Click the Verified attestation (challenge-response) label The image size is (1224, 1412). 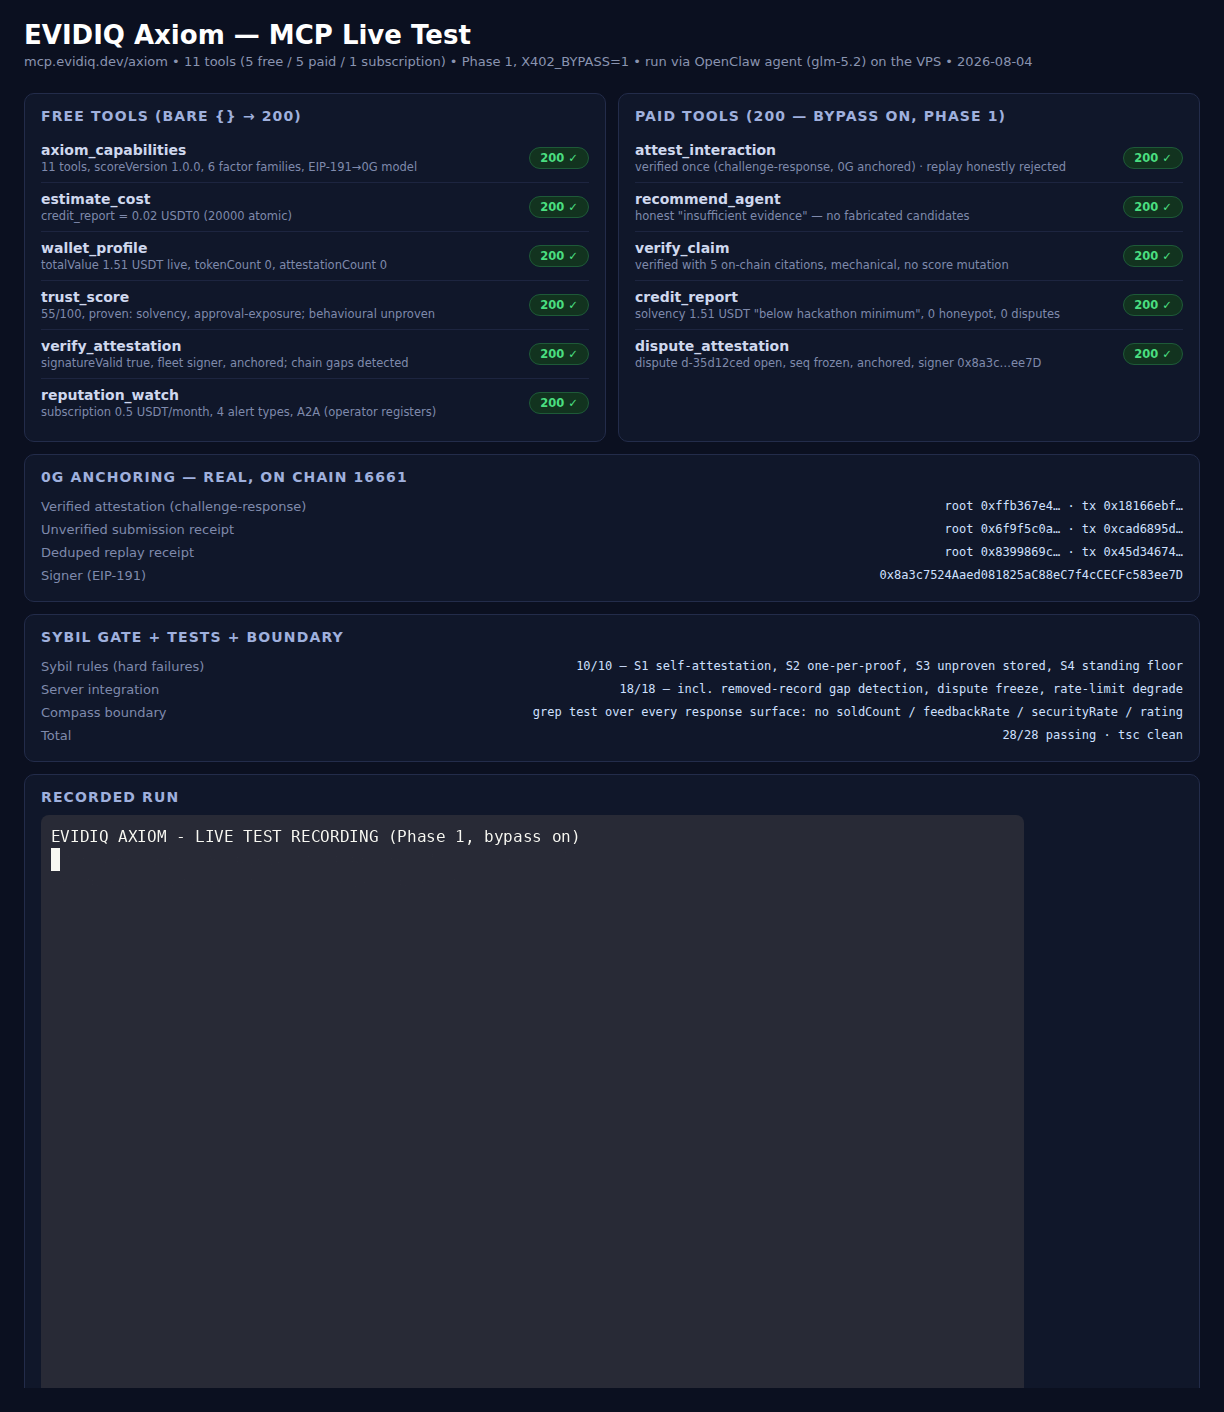174,507
